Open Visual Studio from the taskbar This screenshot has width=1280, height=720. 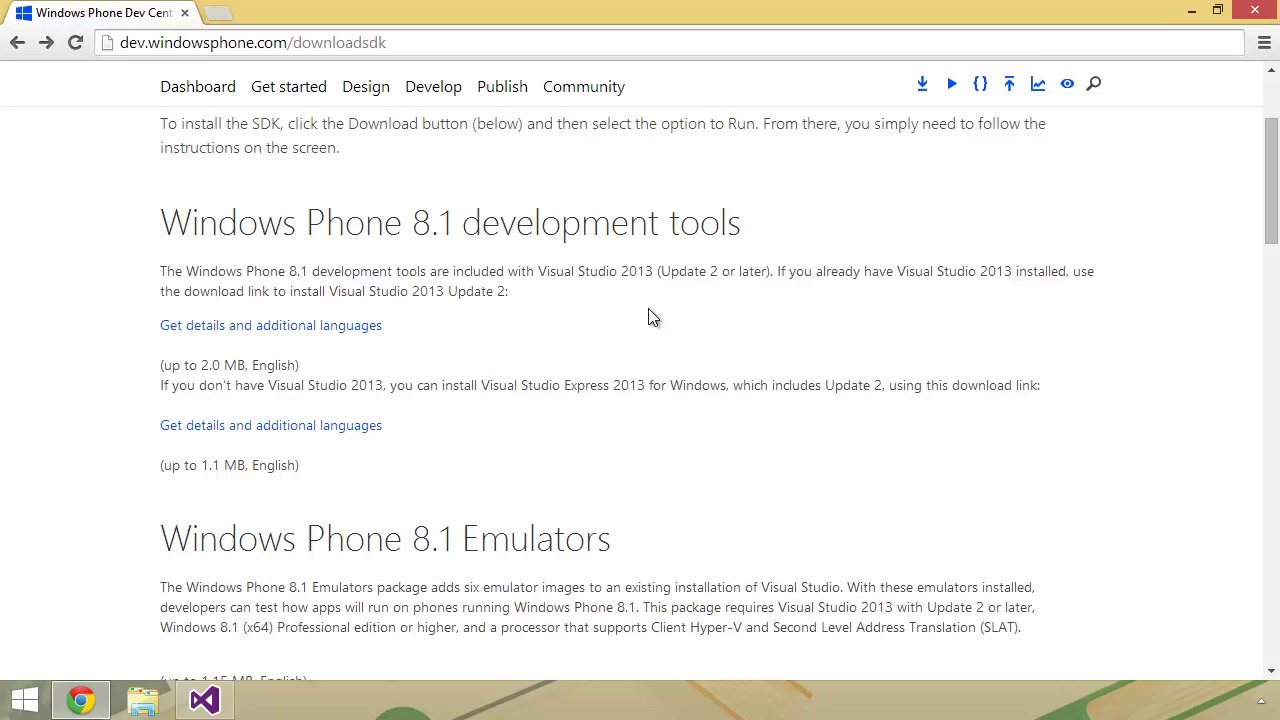click(204, 700)
